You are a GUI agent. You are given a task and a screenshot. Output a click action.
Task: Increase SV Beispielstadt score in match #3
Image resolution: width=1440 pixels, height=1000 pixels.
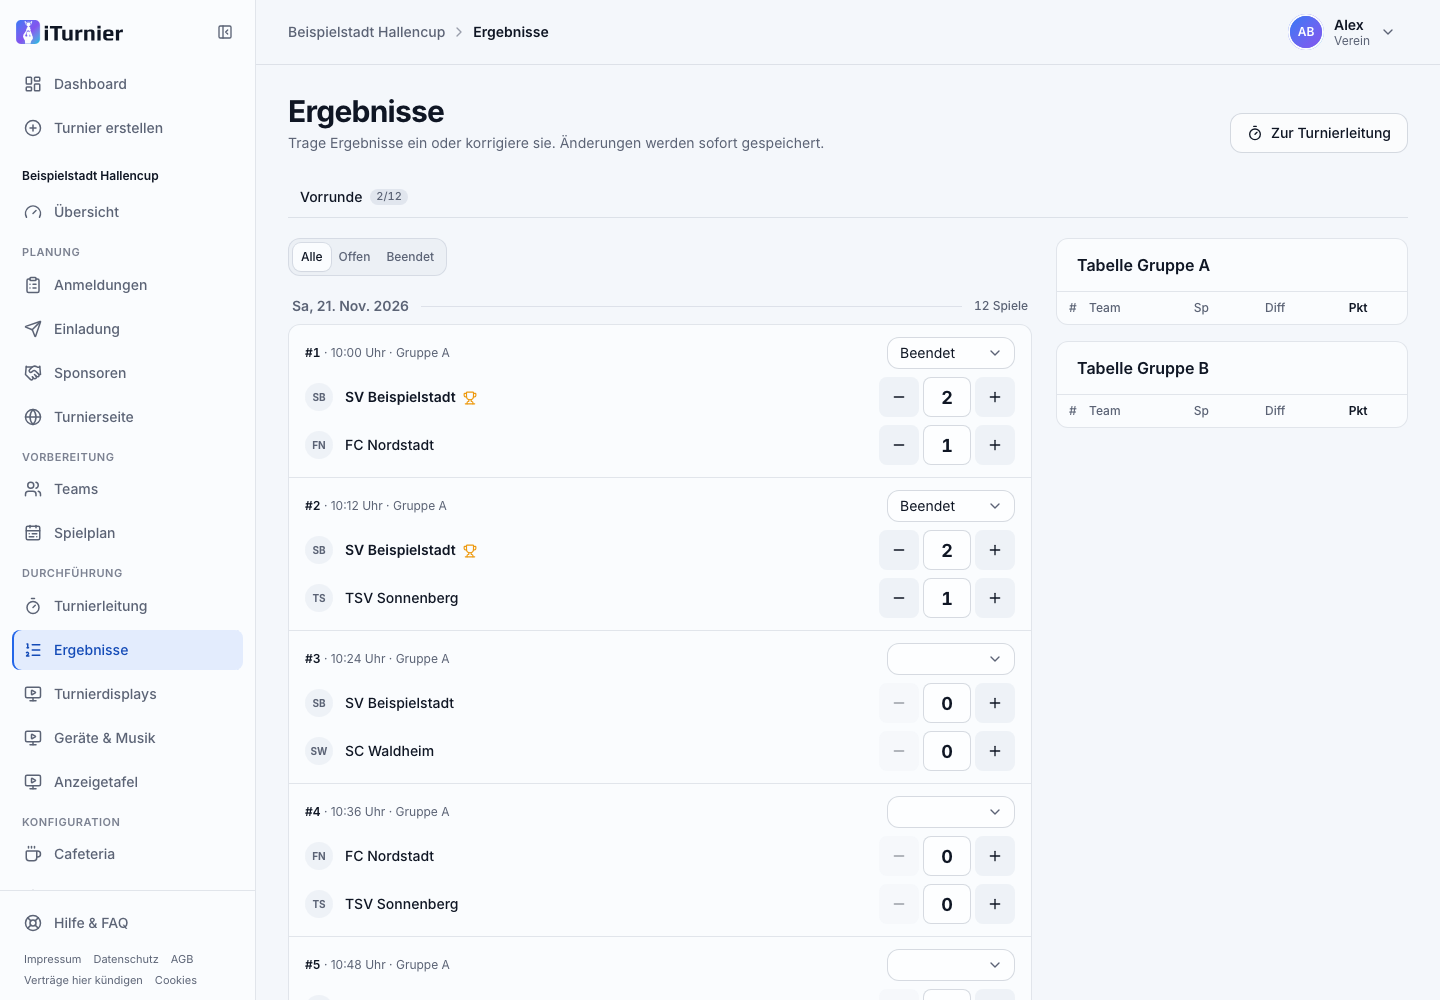tap(995, 703)
